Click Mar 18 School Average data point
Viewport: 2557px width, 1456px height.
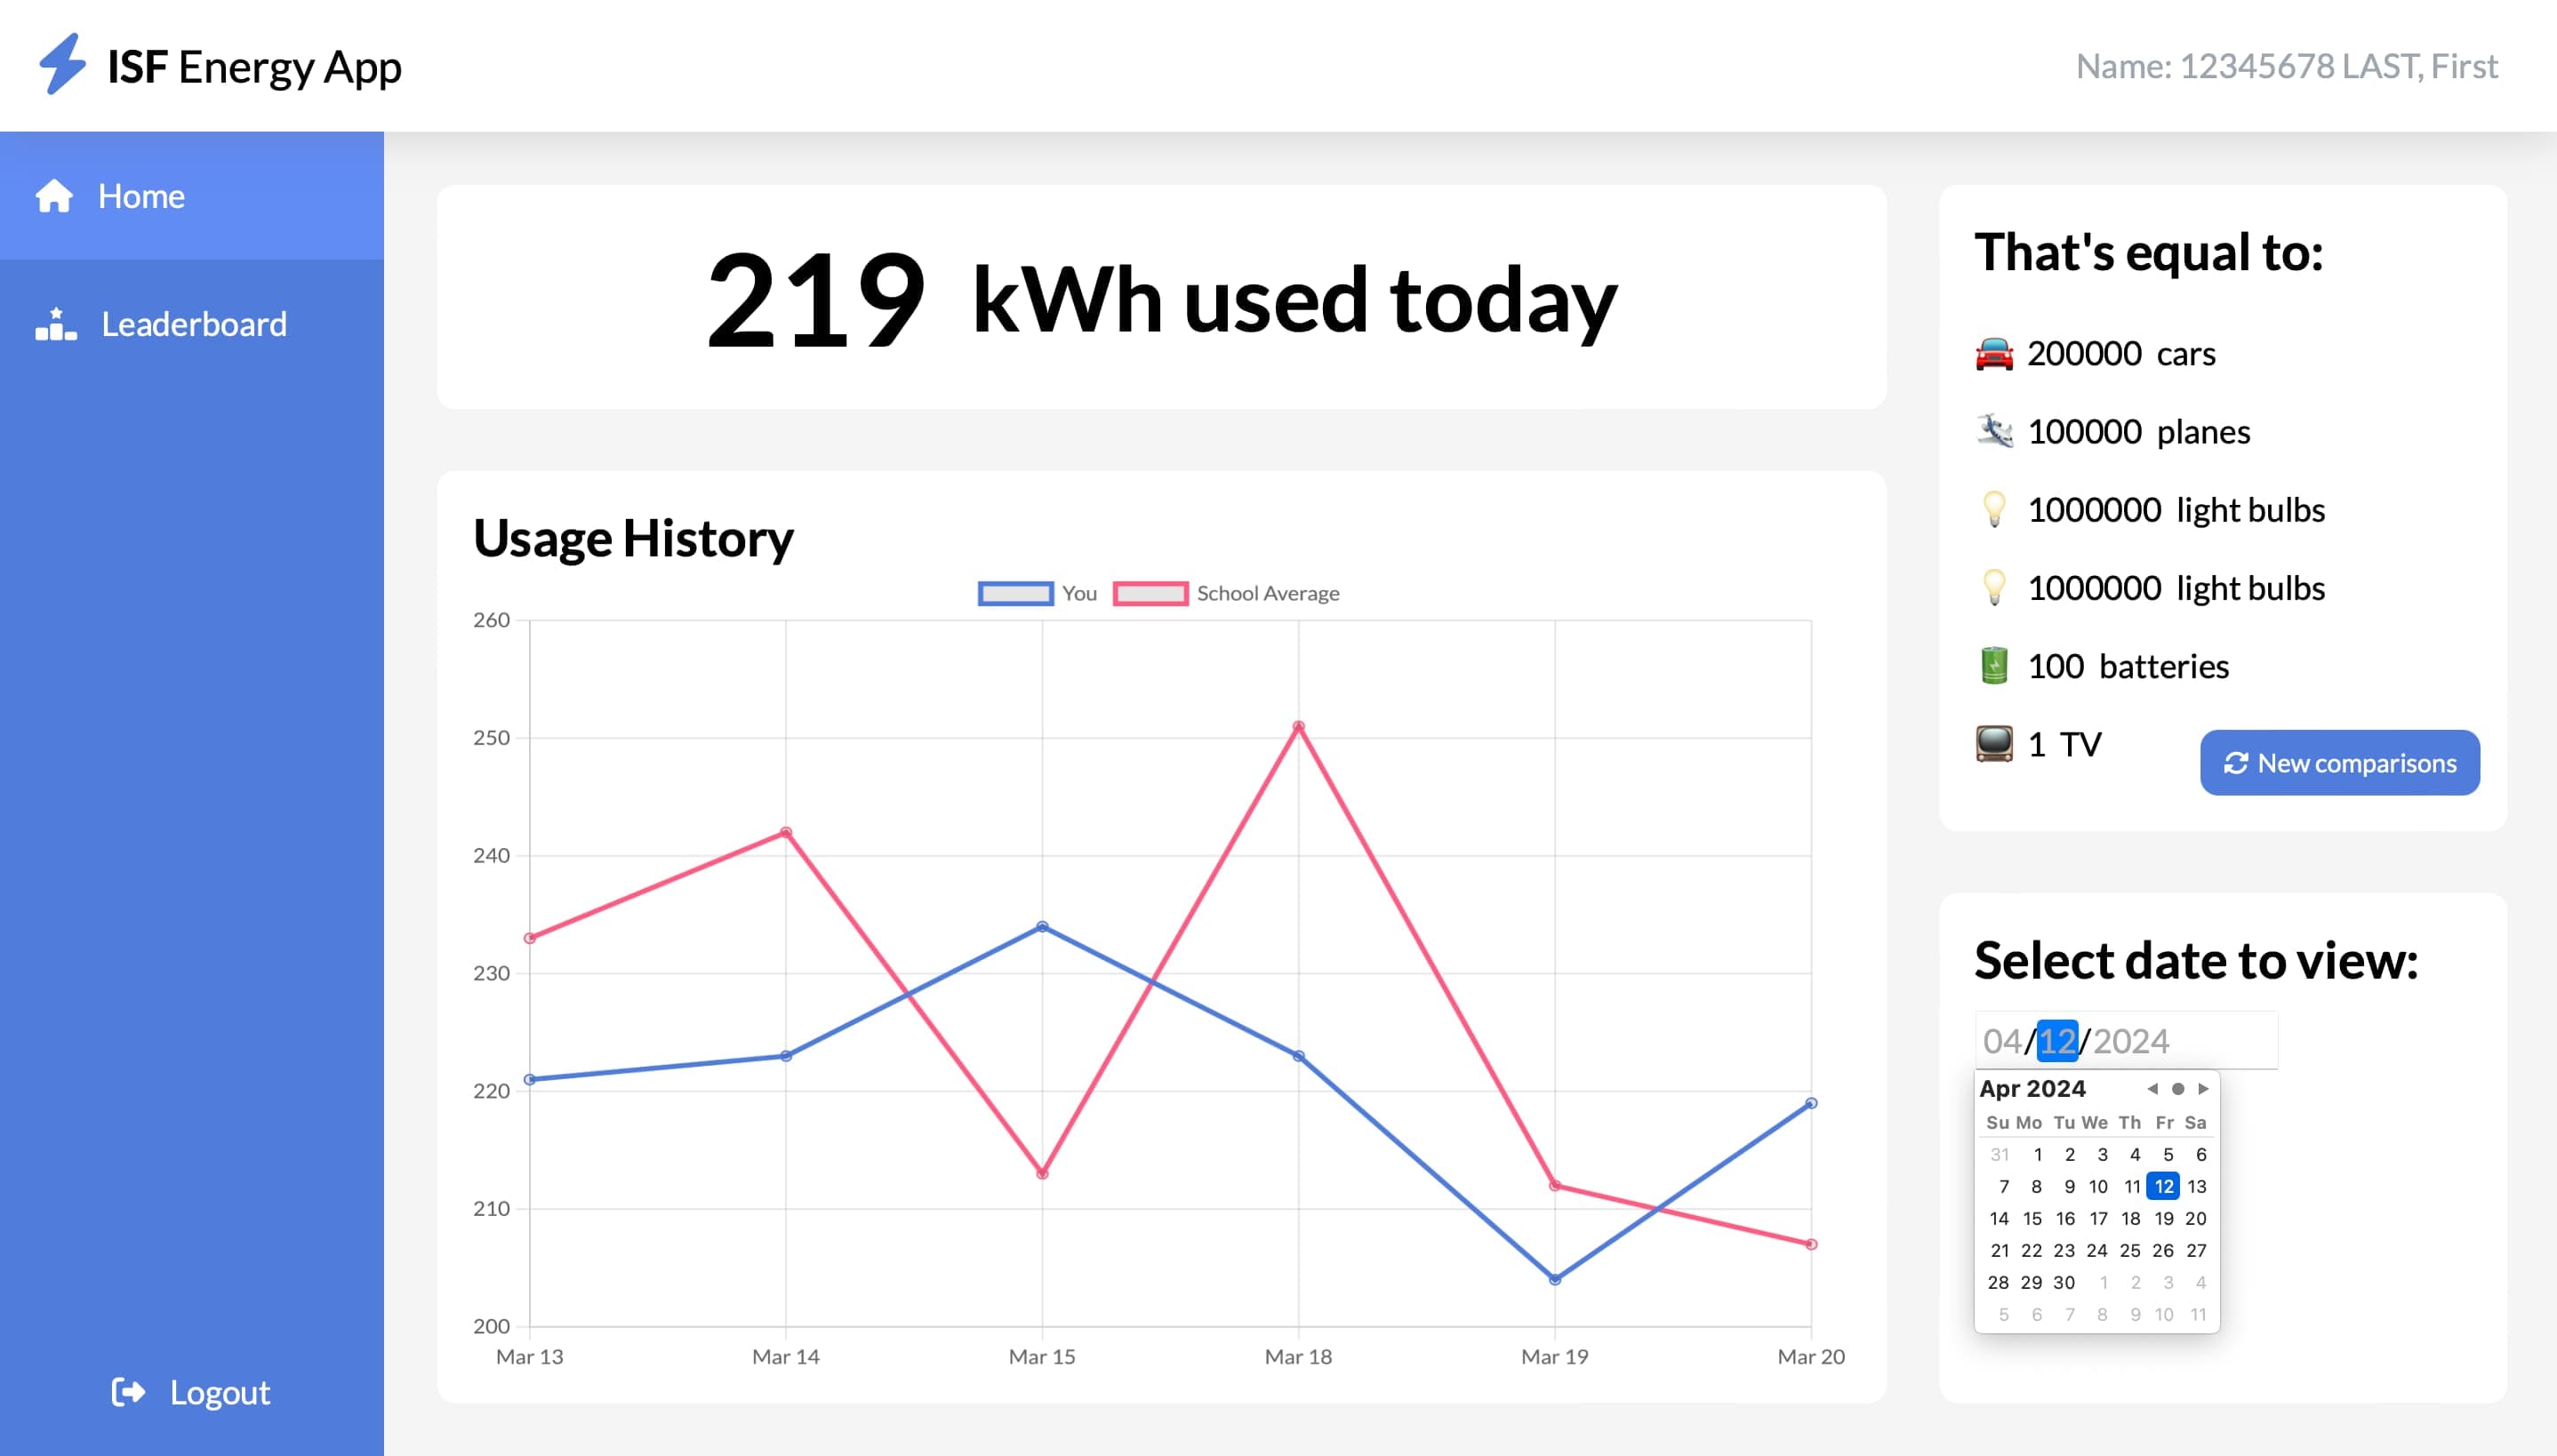[1298, 727]
